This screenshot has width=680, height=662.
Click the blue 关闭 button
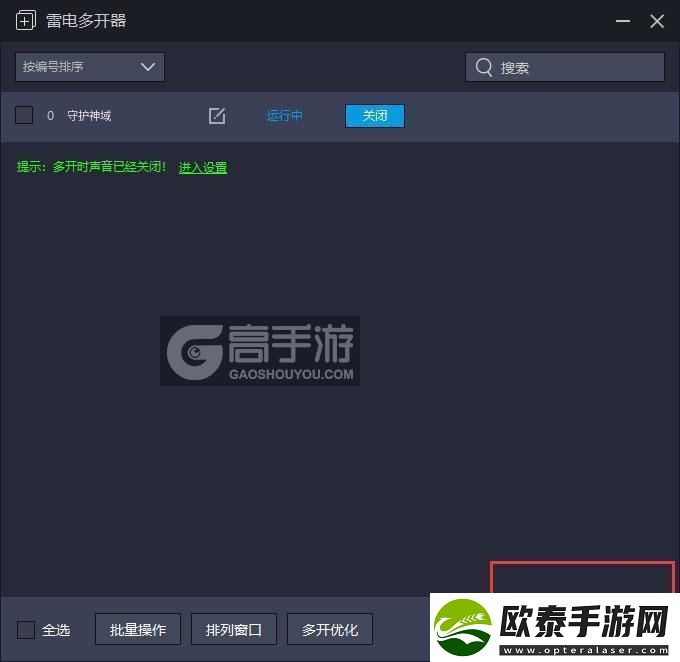click(x=375, y=116)
